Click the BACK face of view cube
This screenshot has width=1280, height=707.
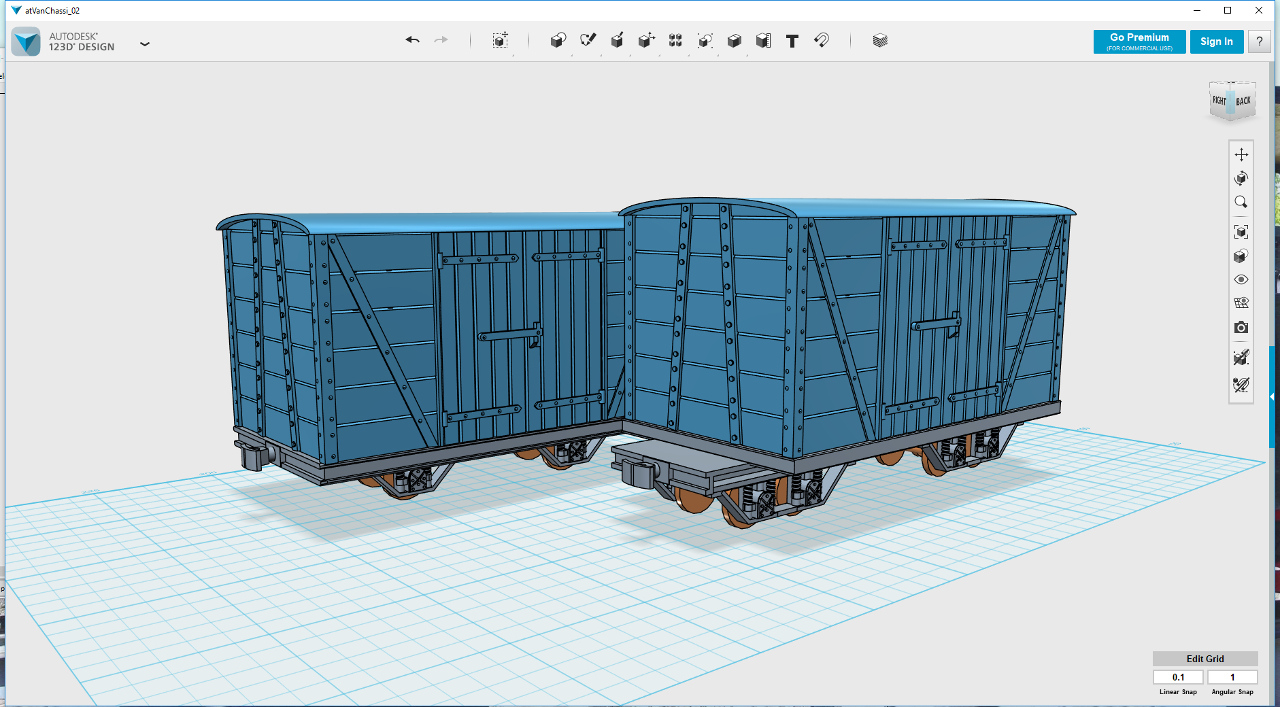click(x=1243, y=101)
